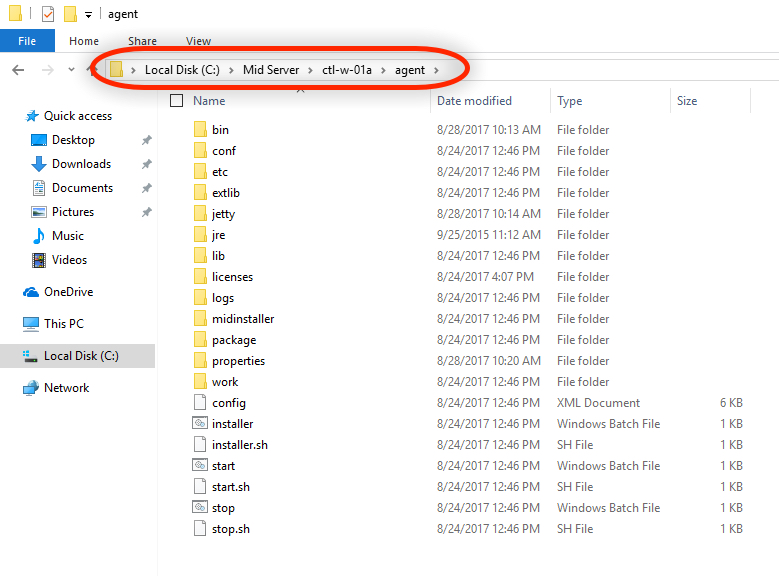The width and height of the screenshot is (779, 576).
Task: Click the Network icon in navigation pane
Action: click(30, 388)
